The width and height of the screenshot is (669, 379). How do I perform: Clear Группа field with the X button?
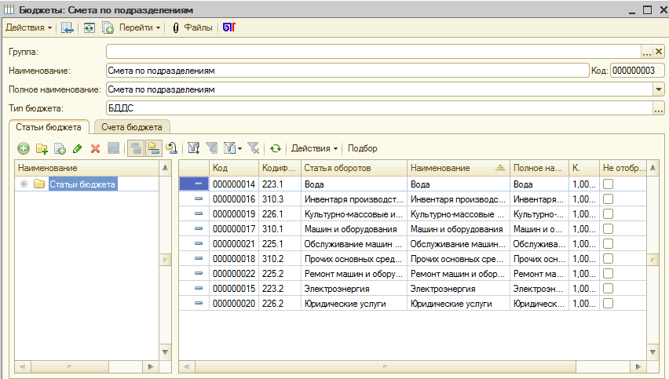659,52
